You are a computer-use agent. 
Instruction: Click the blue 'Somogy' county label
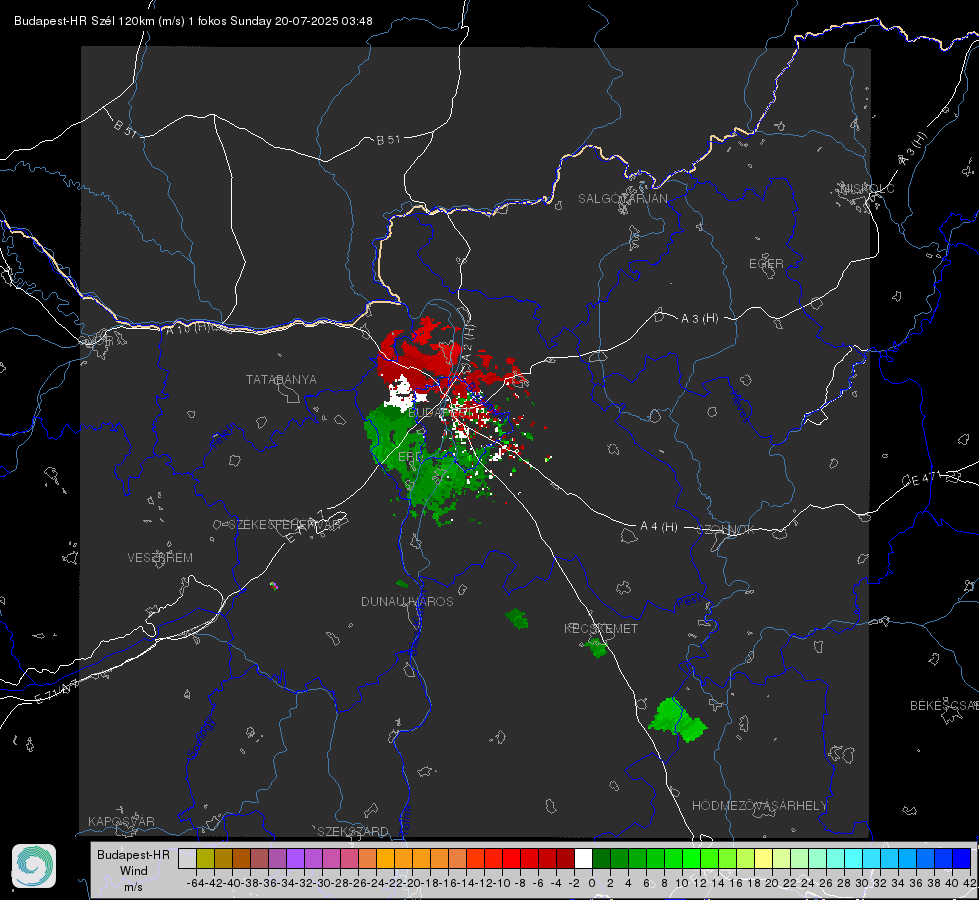tap(200, 738)
